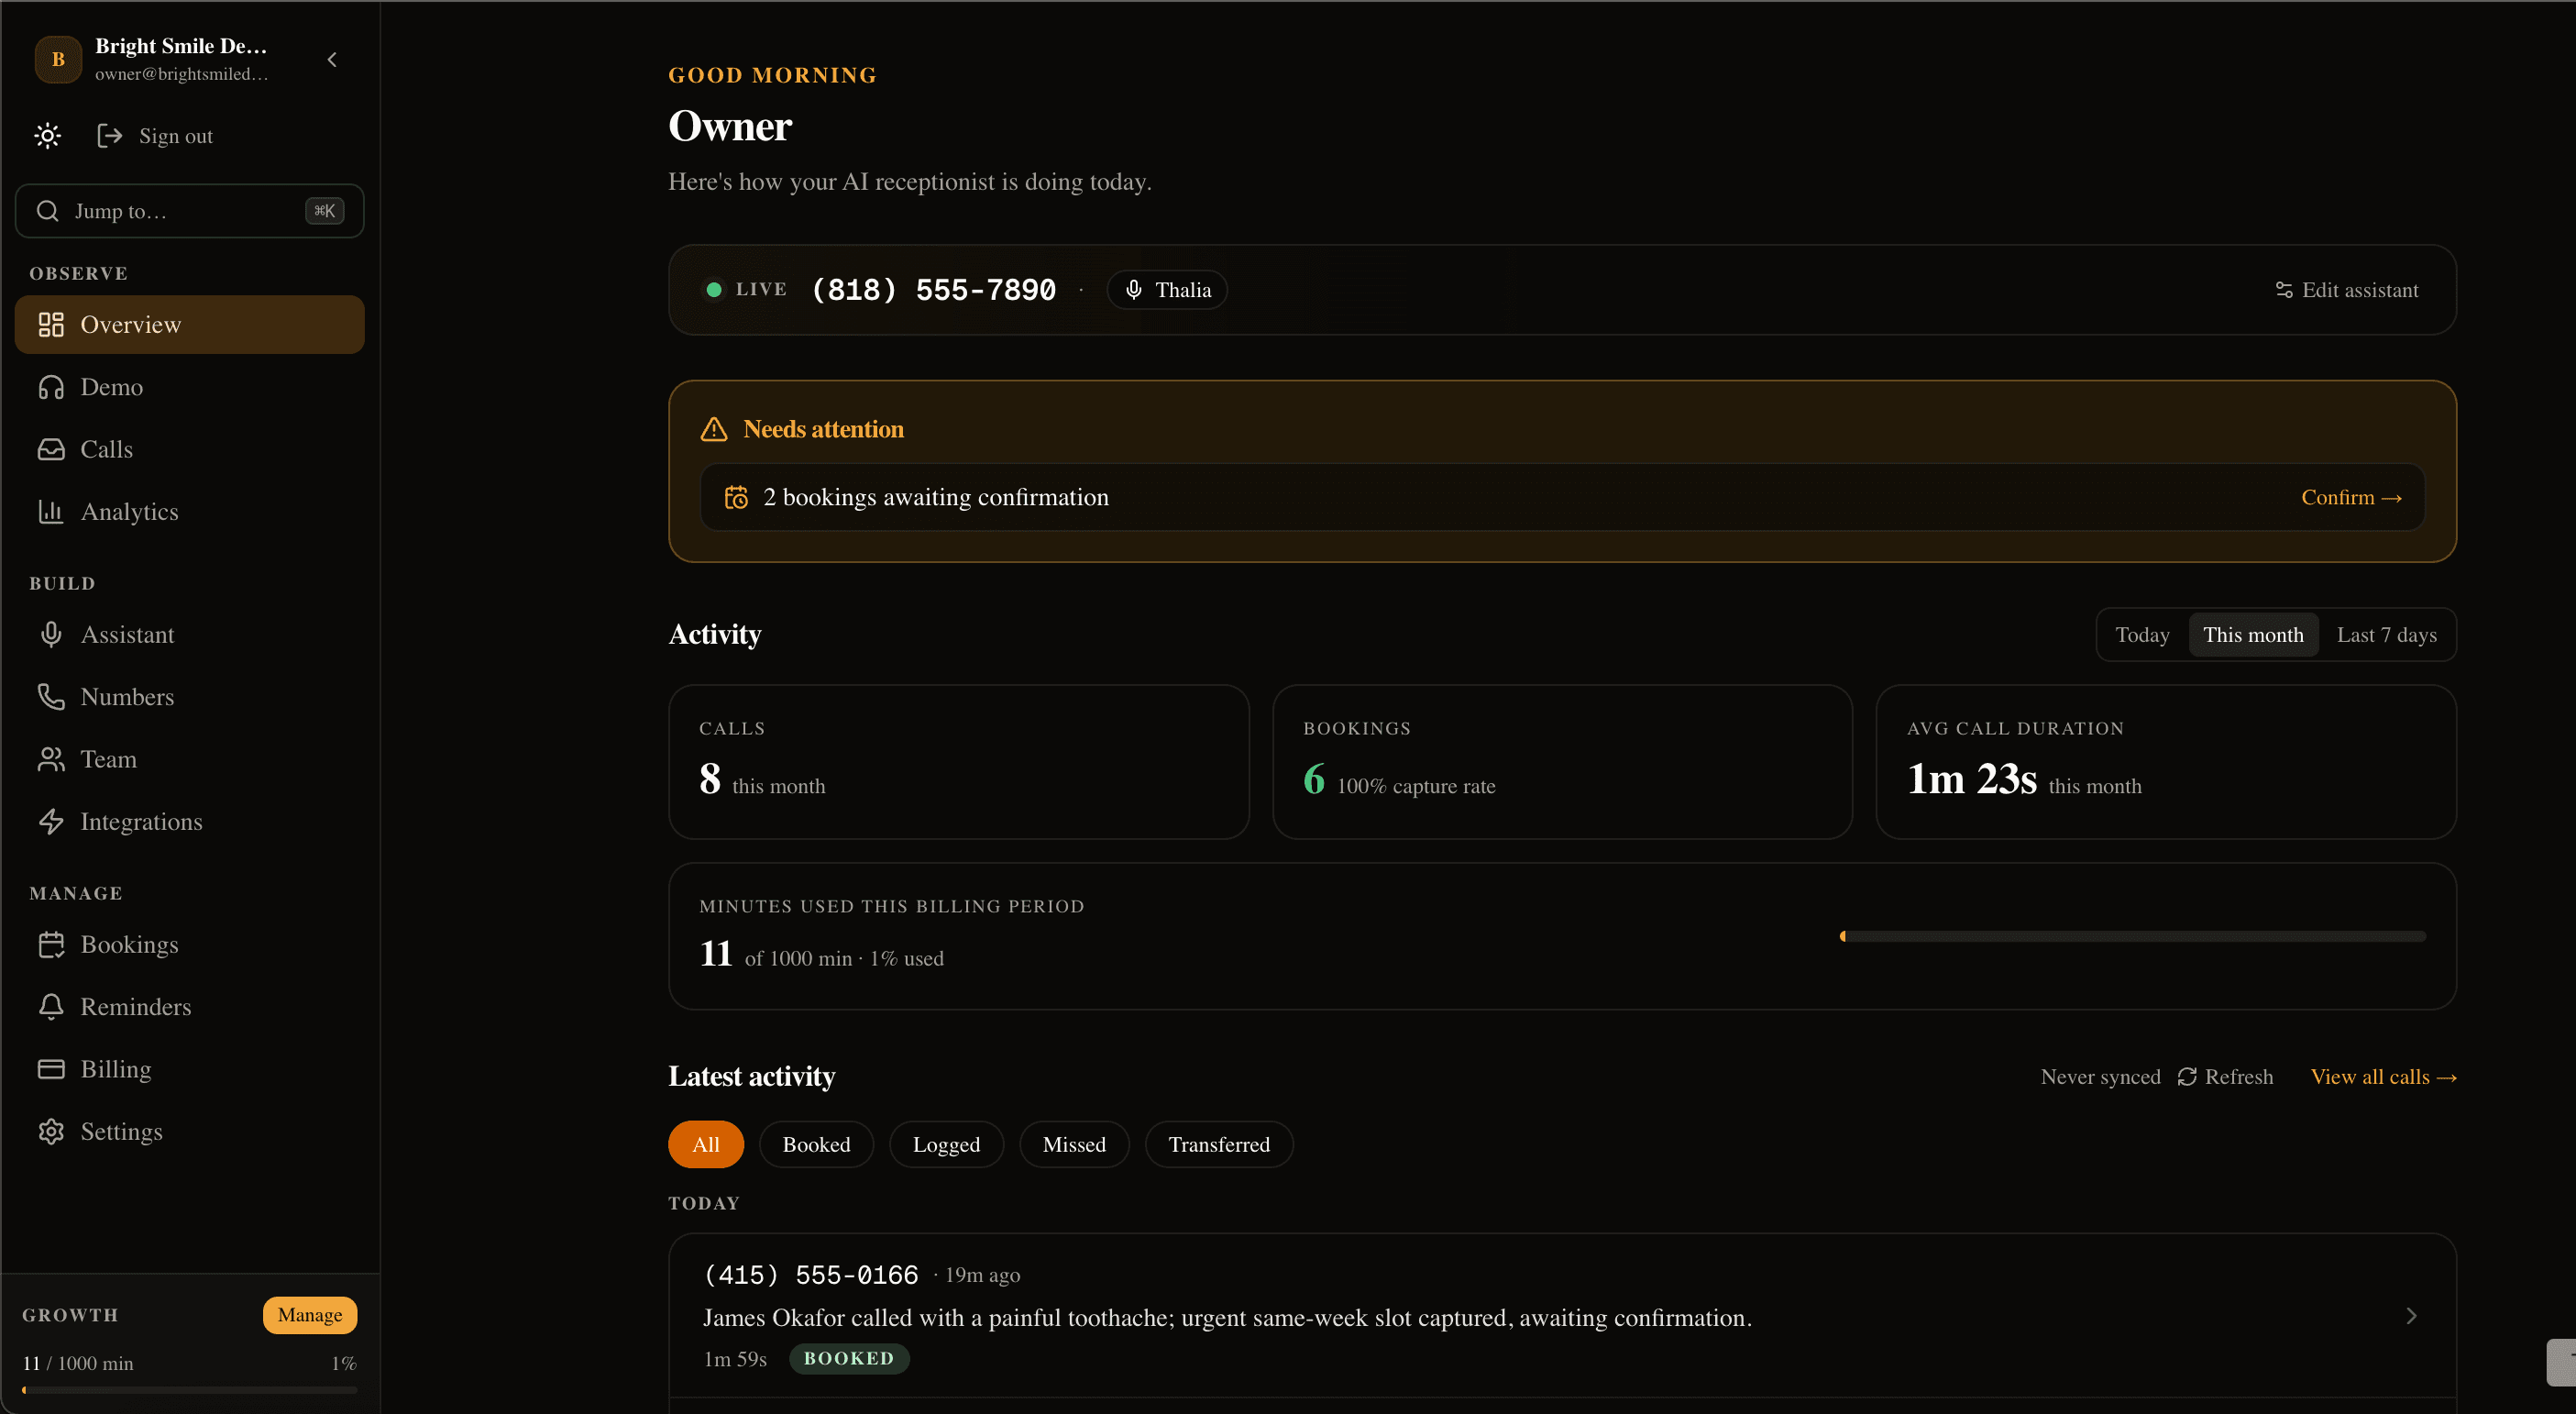
Task: Click the Manage plan button
Action: 310,1315
